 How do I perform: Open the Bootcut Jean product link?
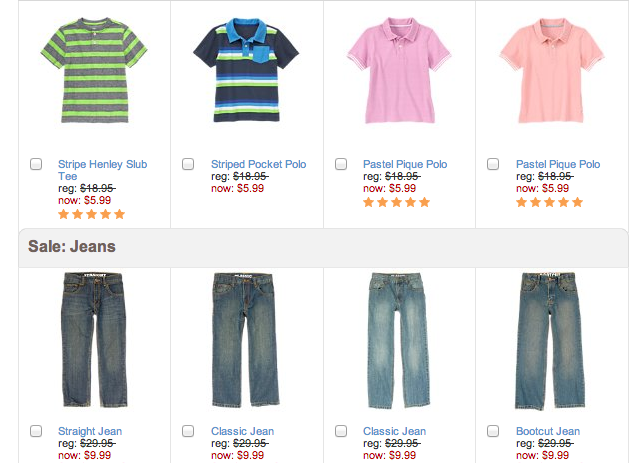(x=547, y=431)
